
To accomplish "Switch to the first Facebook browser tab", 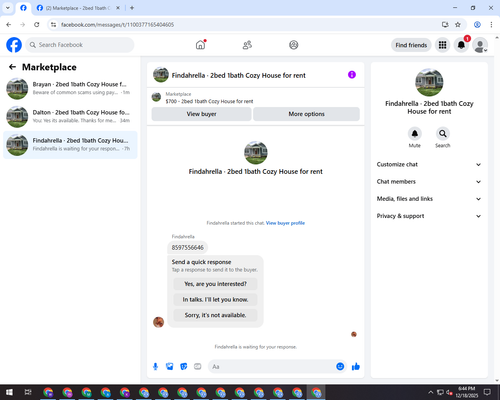I will coord(23,8).
